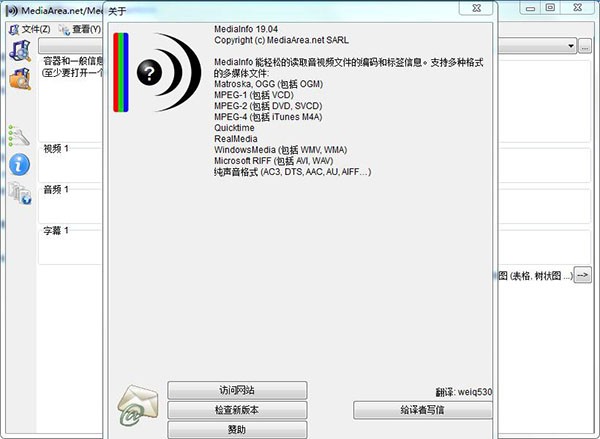The width and height of the screenshot is (600, 439).
Task: Click the export pages icon in sidebar
Action: [20, 193]
